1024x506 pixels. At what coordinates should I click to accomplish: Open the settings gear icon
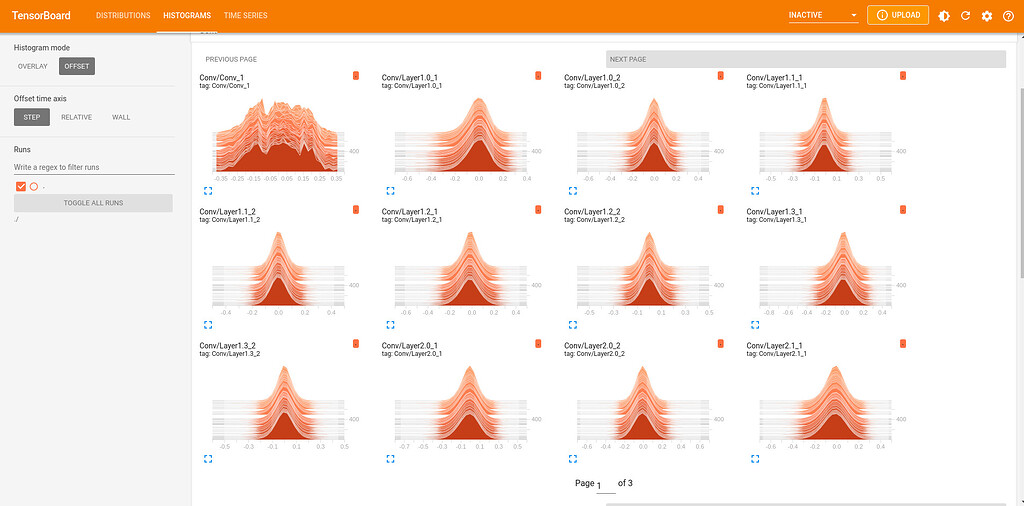point(987,16)
